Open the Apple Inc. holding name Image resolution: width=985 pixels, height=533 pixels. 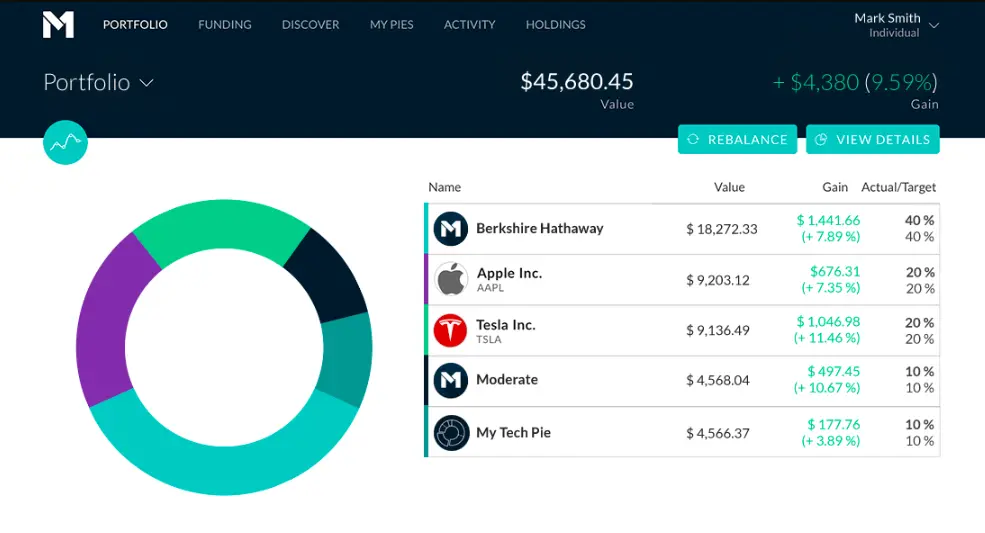pyautogui.click(x=509, y=273)
